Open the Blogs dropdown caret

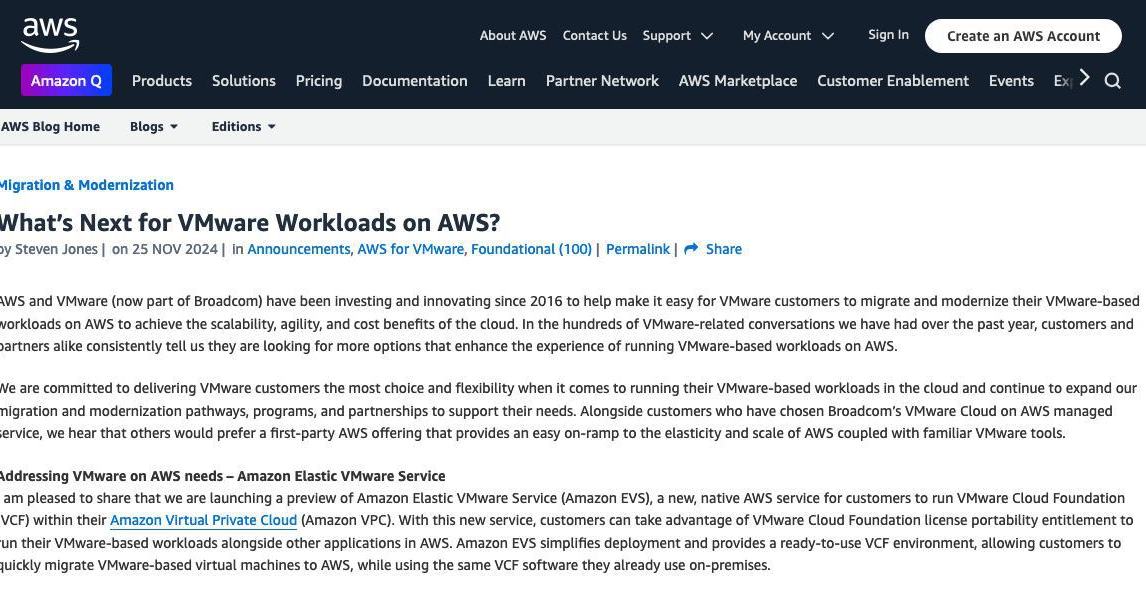173,126
